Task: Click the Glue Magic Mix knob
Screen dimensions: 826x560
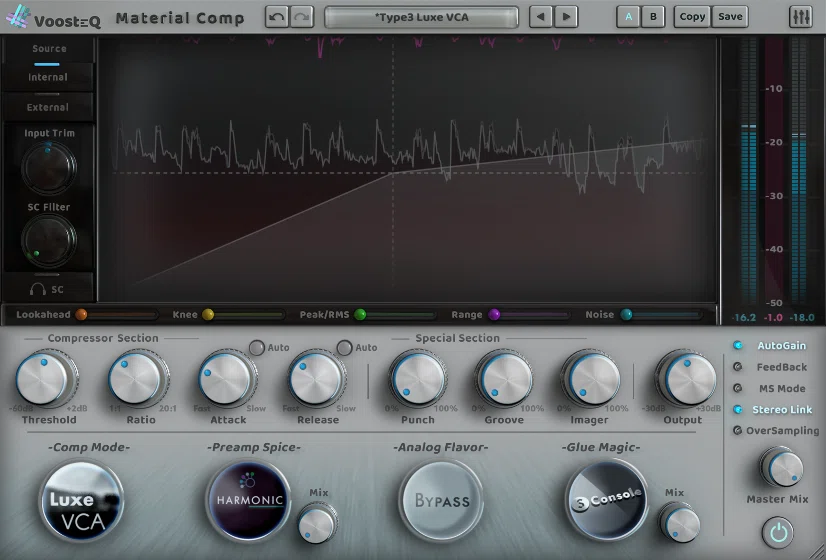Action: point(680,523)
